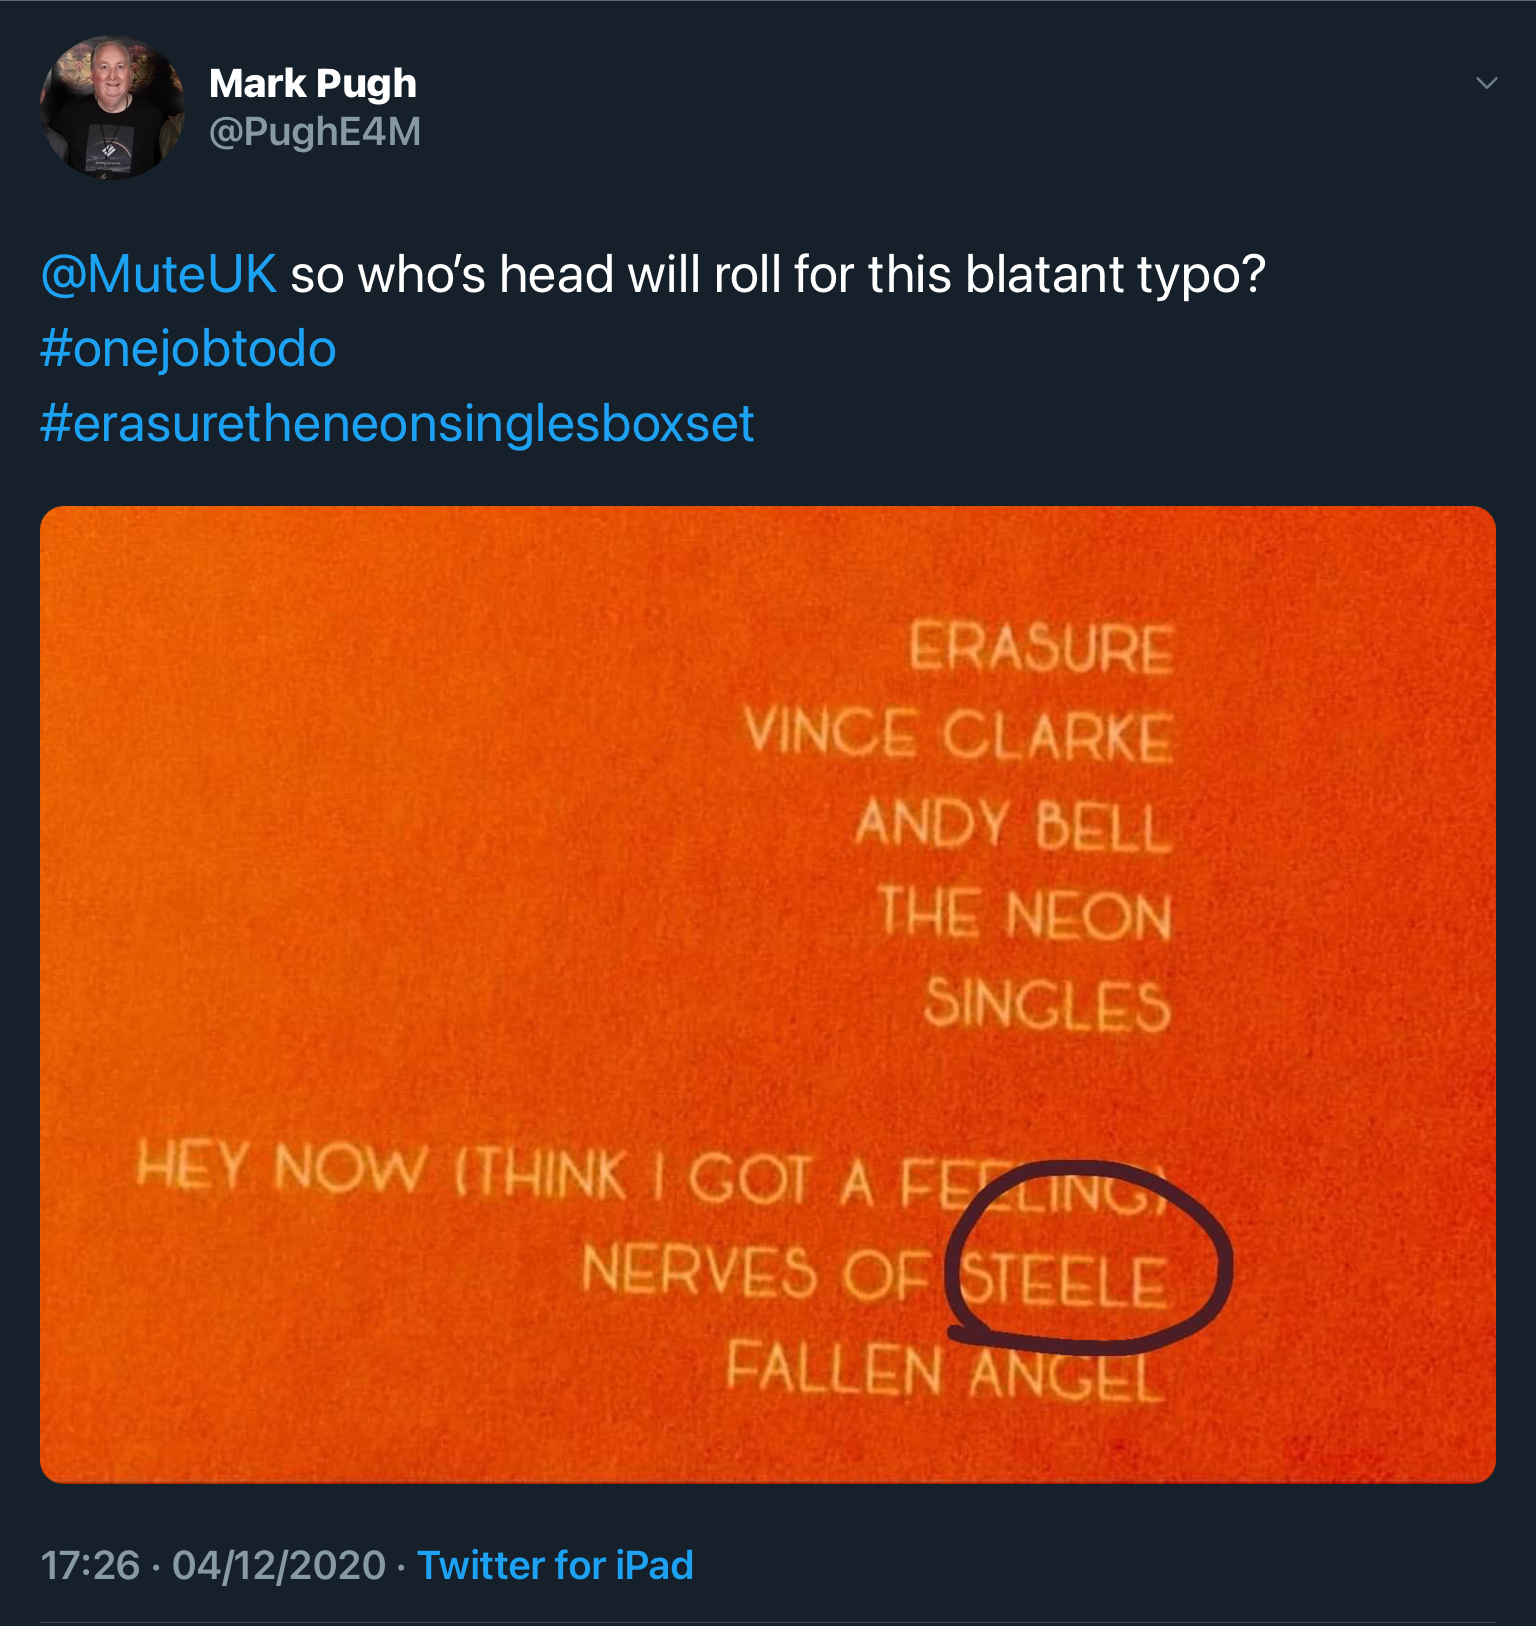Open the #erasuretheneonsinglesboxset hashtag

point(397,424)
